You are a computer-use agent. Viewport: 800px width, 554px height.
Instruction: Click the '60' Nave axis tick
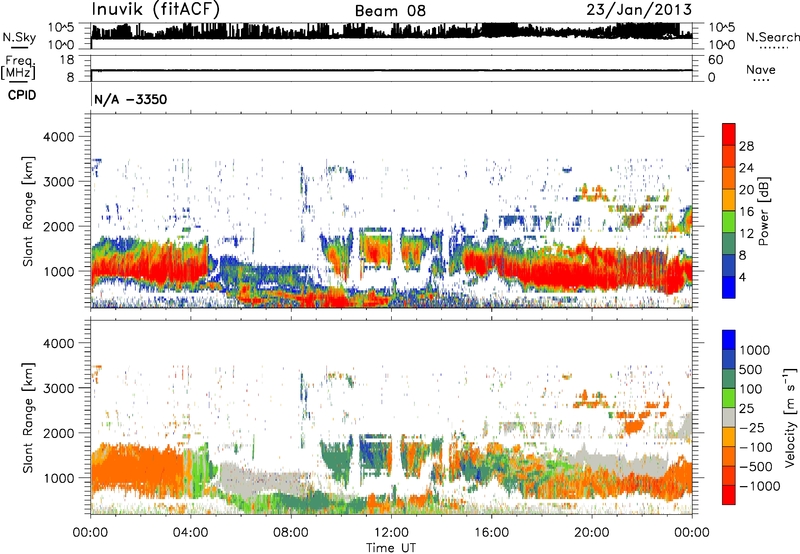tap(715, 60)
